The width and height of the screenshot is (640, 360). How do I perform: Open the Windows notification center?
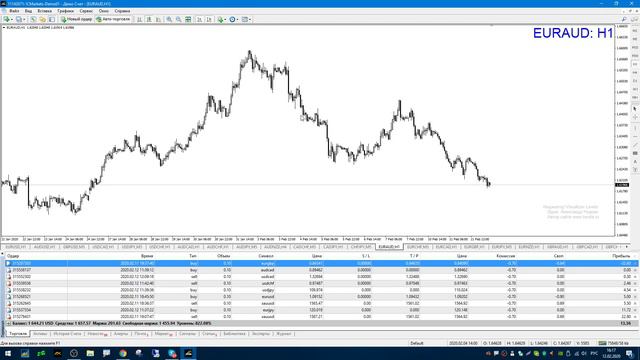tap(630, 353)
